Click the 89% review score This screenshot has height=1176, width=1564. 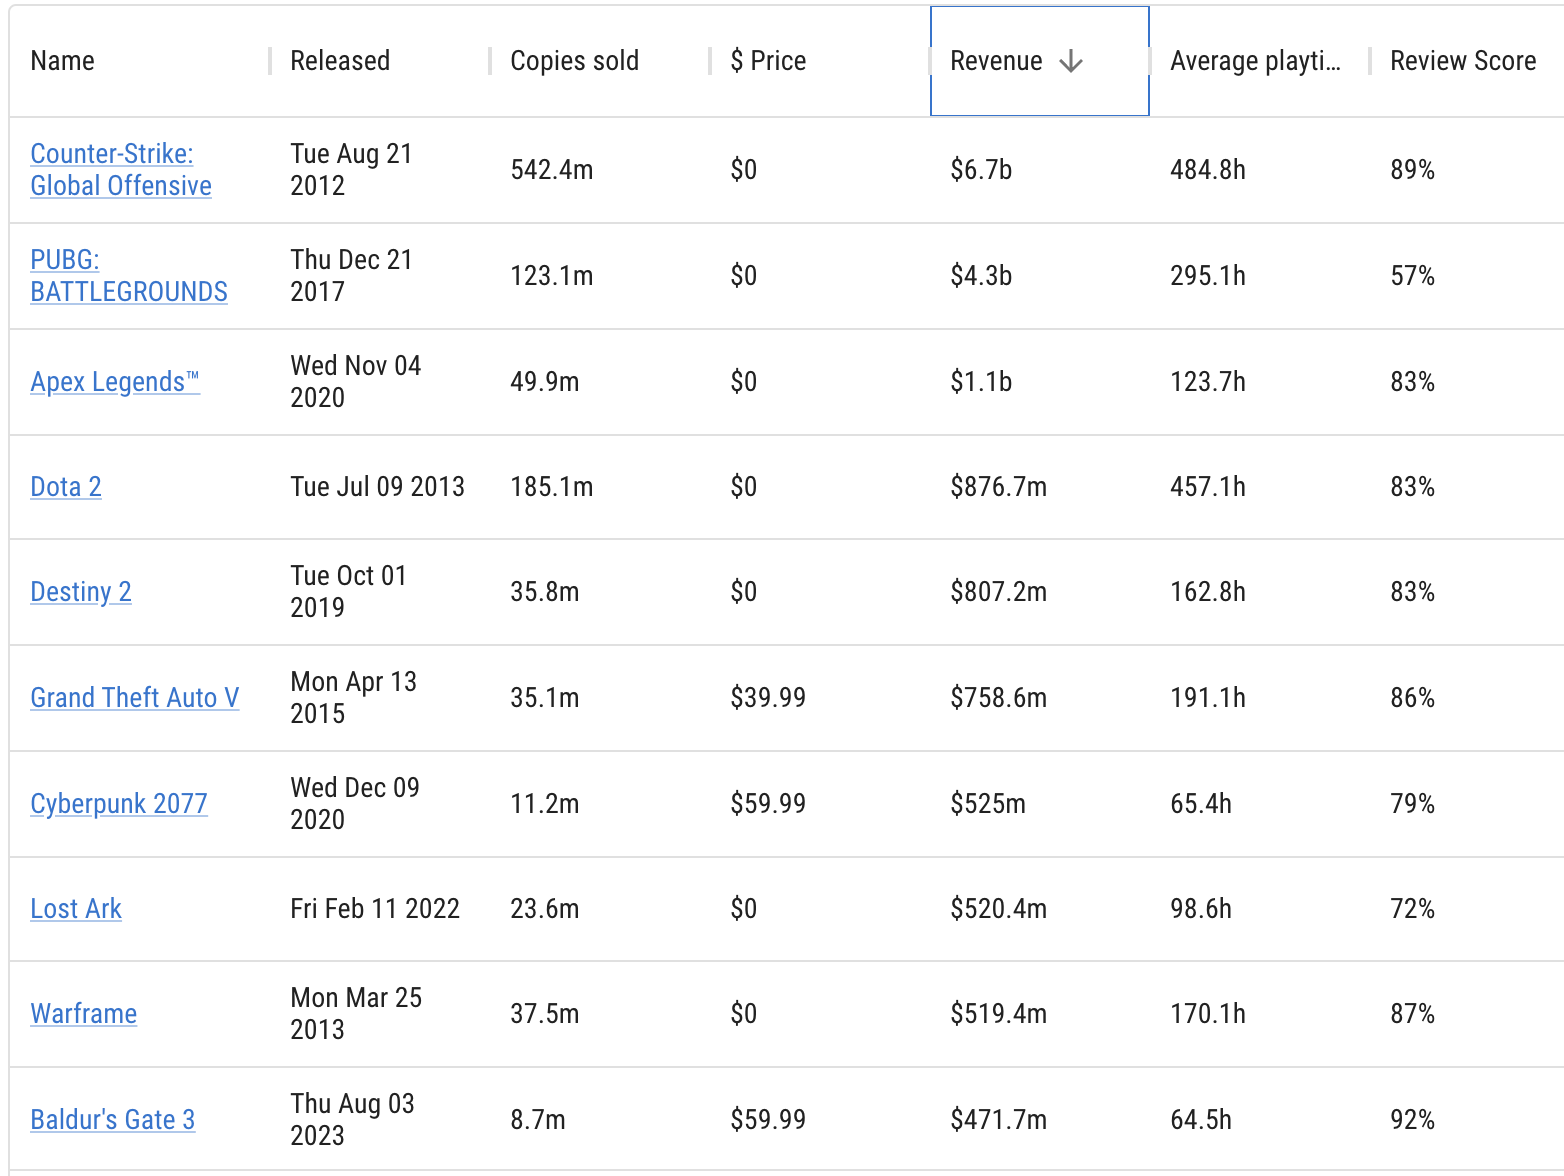1412,170
